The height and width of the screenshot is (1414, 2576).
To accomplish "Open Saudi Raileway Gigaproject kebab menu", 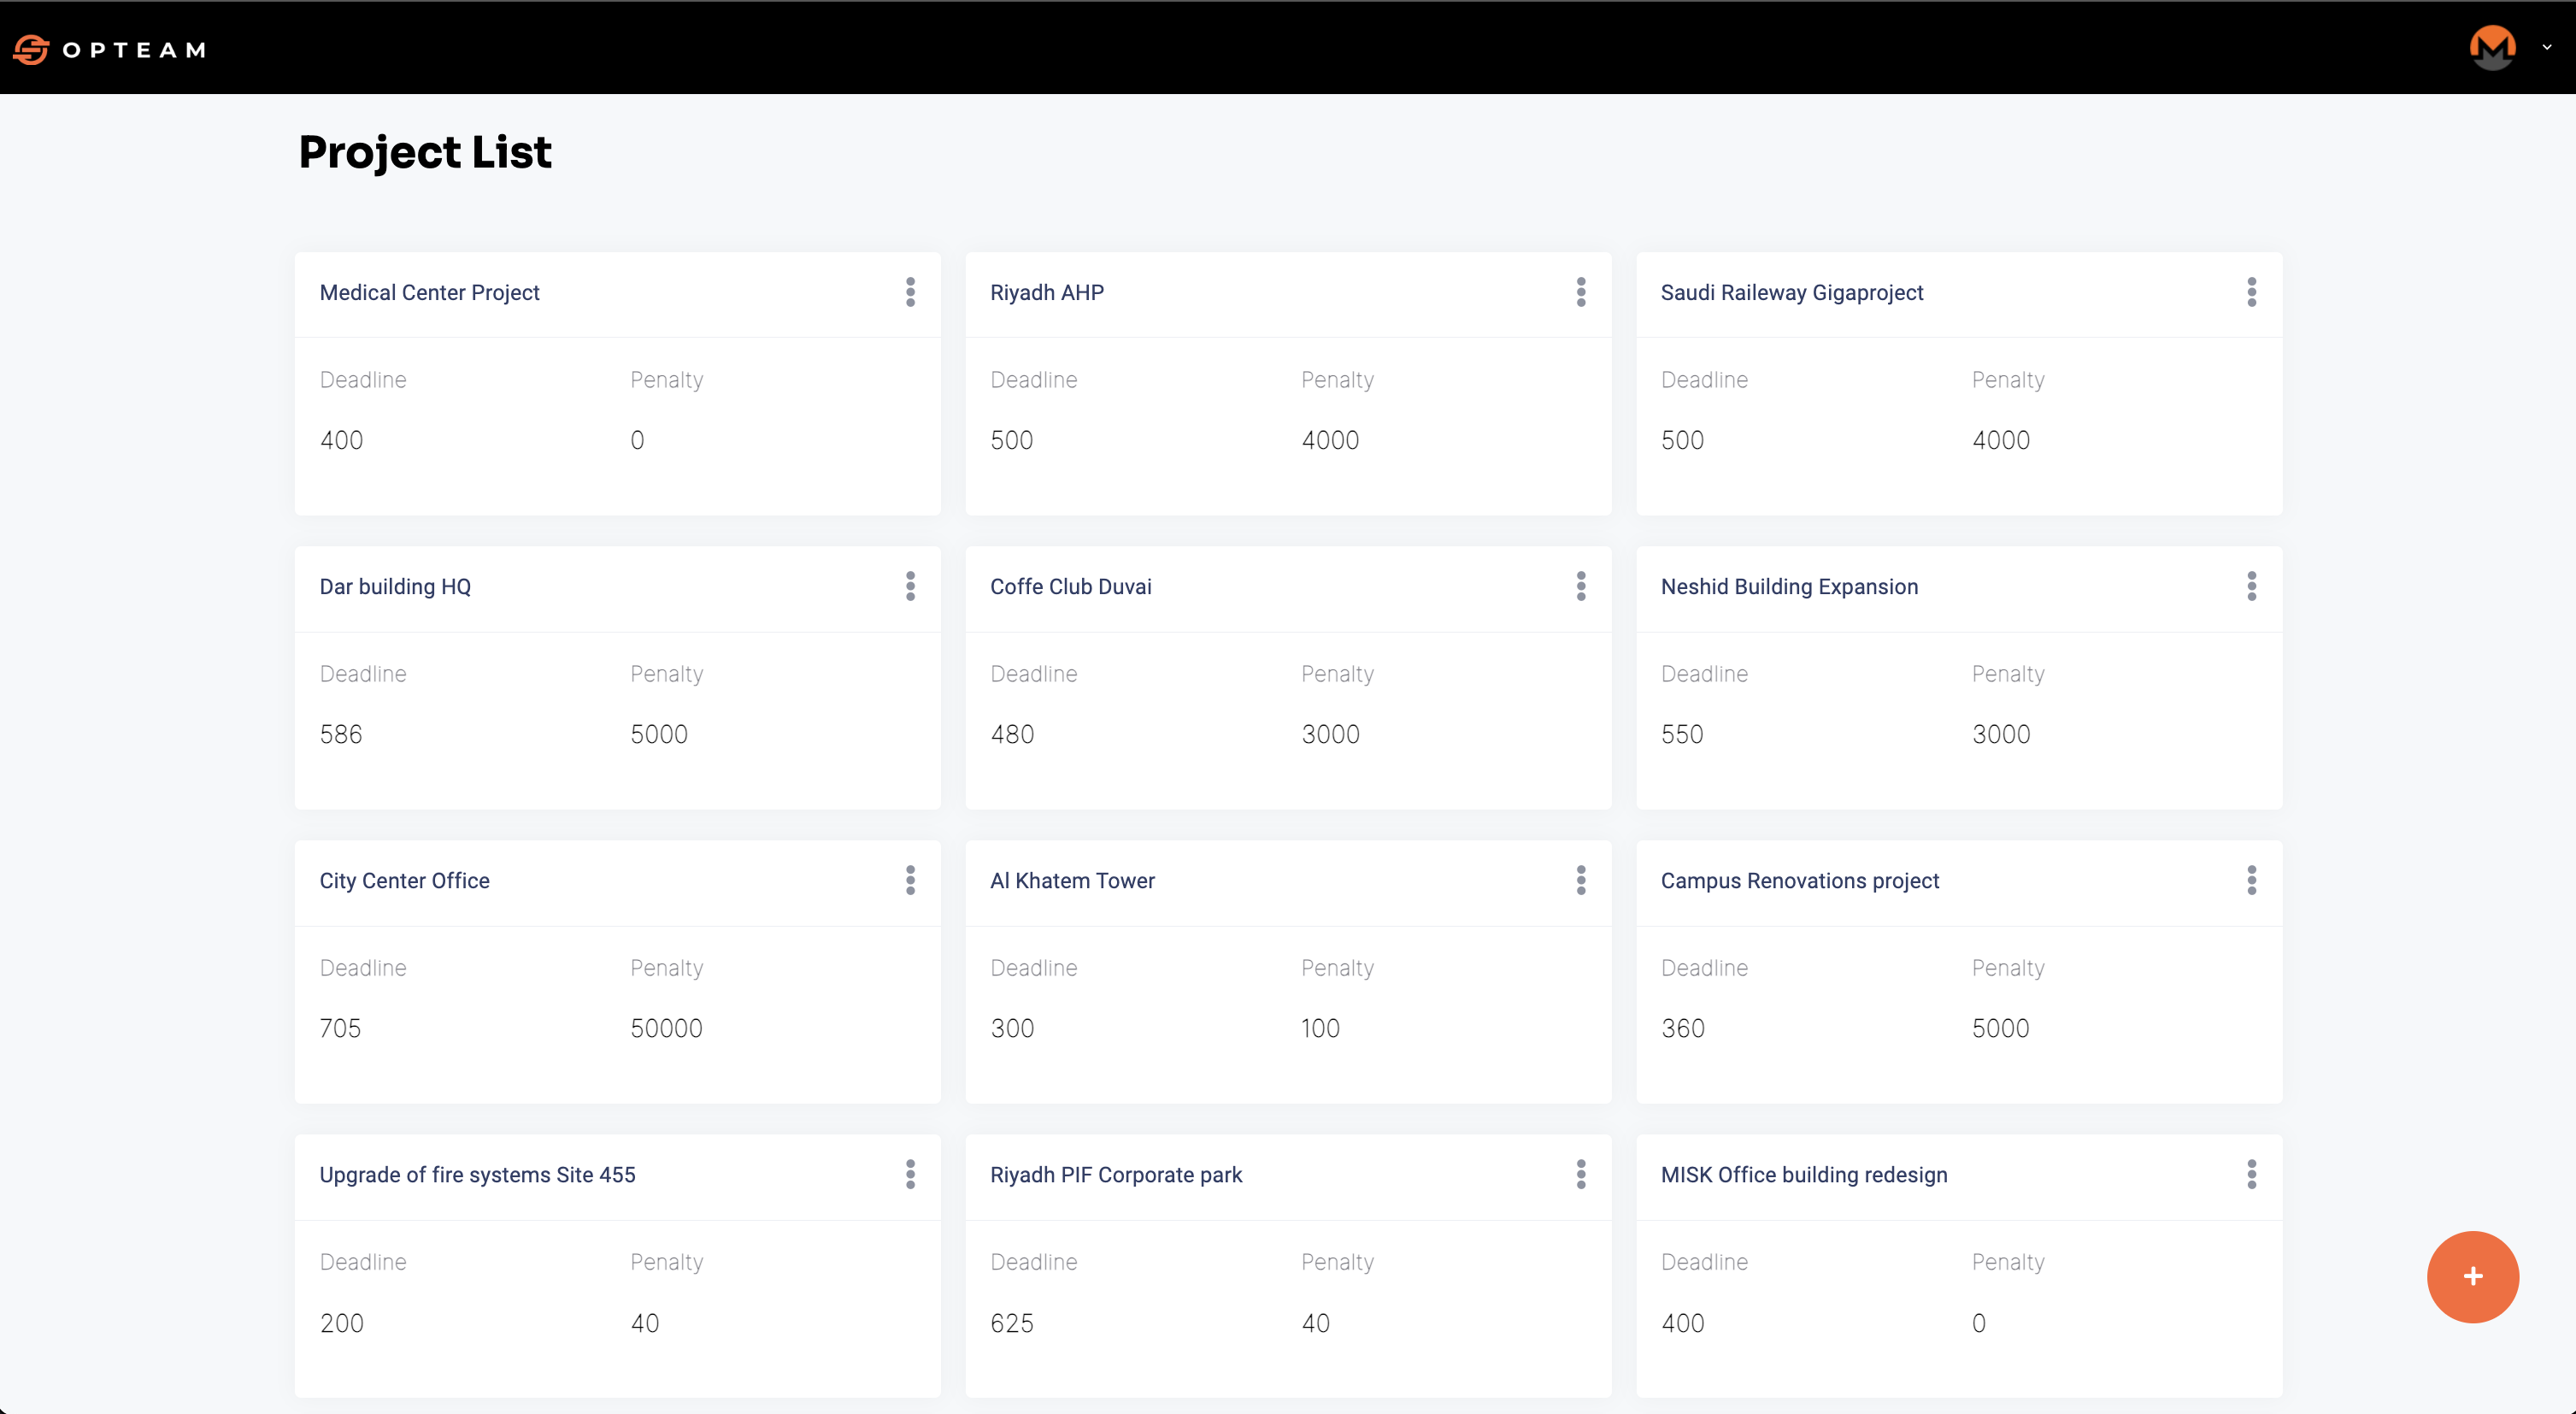I will point(2251,292).
